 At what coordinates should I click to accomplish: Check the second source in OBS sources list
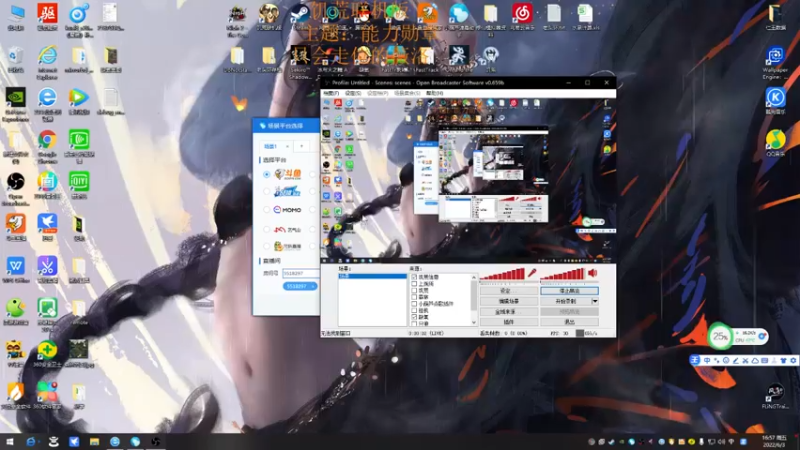coord(414,284)
